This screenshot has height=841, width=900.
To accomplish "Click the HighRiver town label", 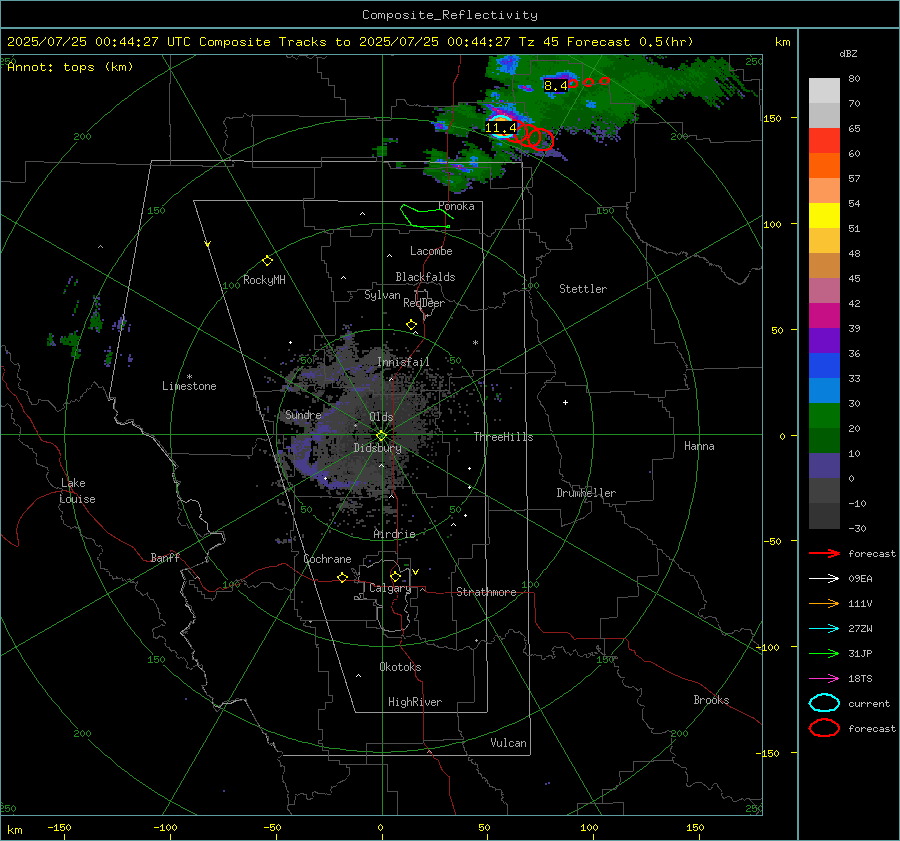I will pos(415,702).
